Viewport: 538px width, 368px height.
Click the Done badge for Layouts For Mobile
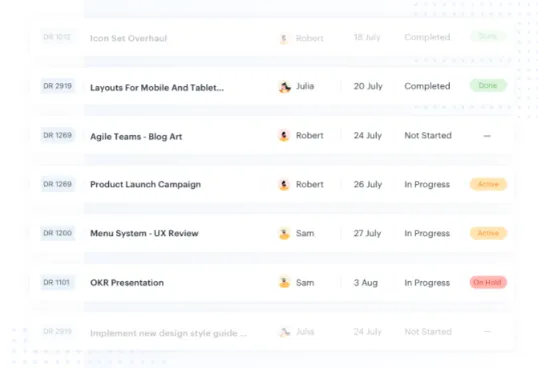[488, 85]
